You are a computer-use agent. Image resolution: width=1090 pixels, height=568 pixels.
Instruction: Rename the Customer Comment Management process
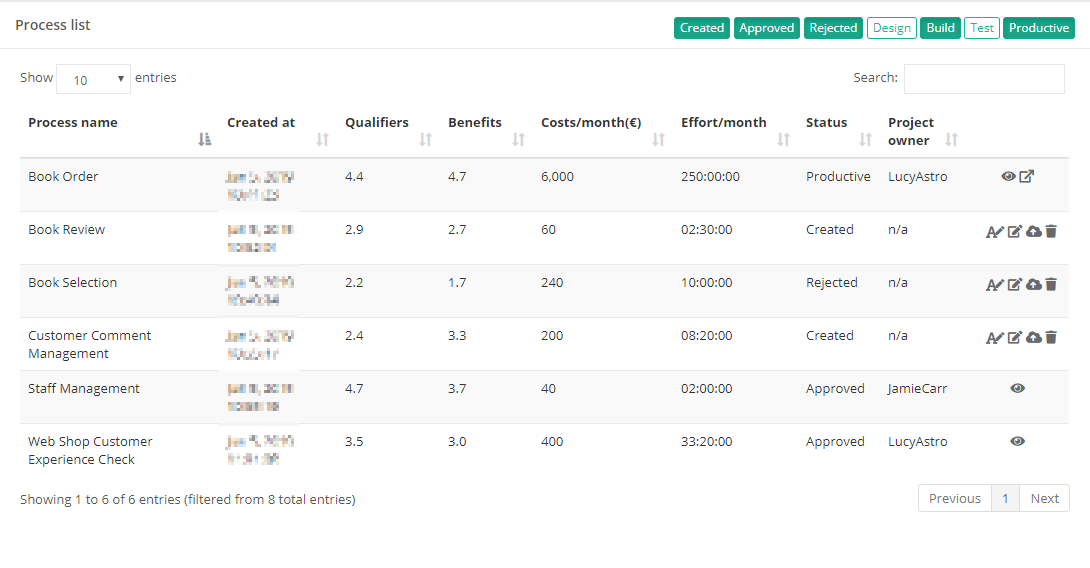[995, 337]
